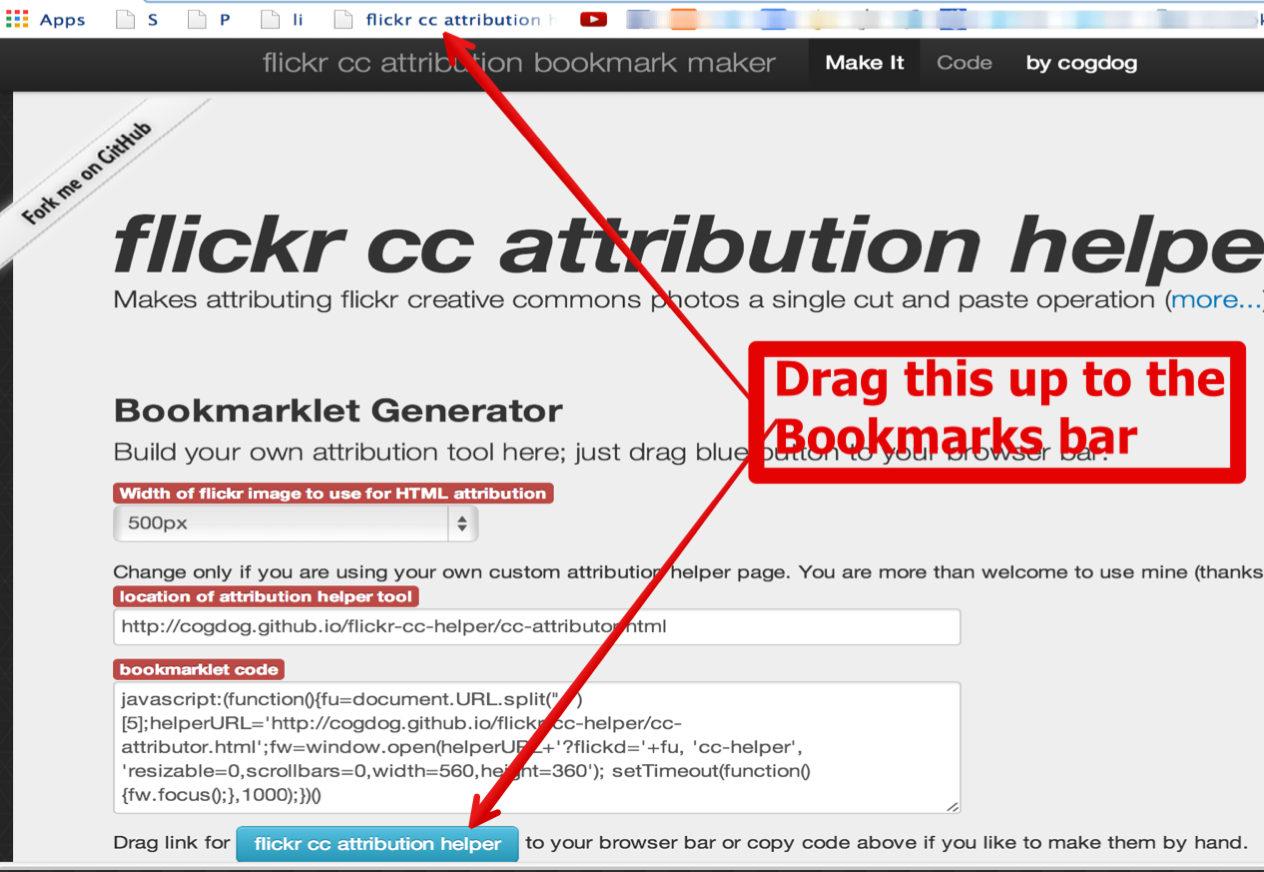The width and height of the screenshot is (1264, 872).
Task: Open the Apps grid in bookmarks bar
Action: [x=46, y=19]
